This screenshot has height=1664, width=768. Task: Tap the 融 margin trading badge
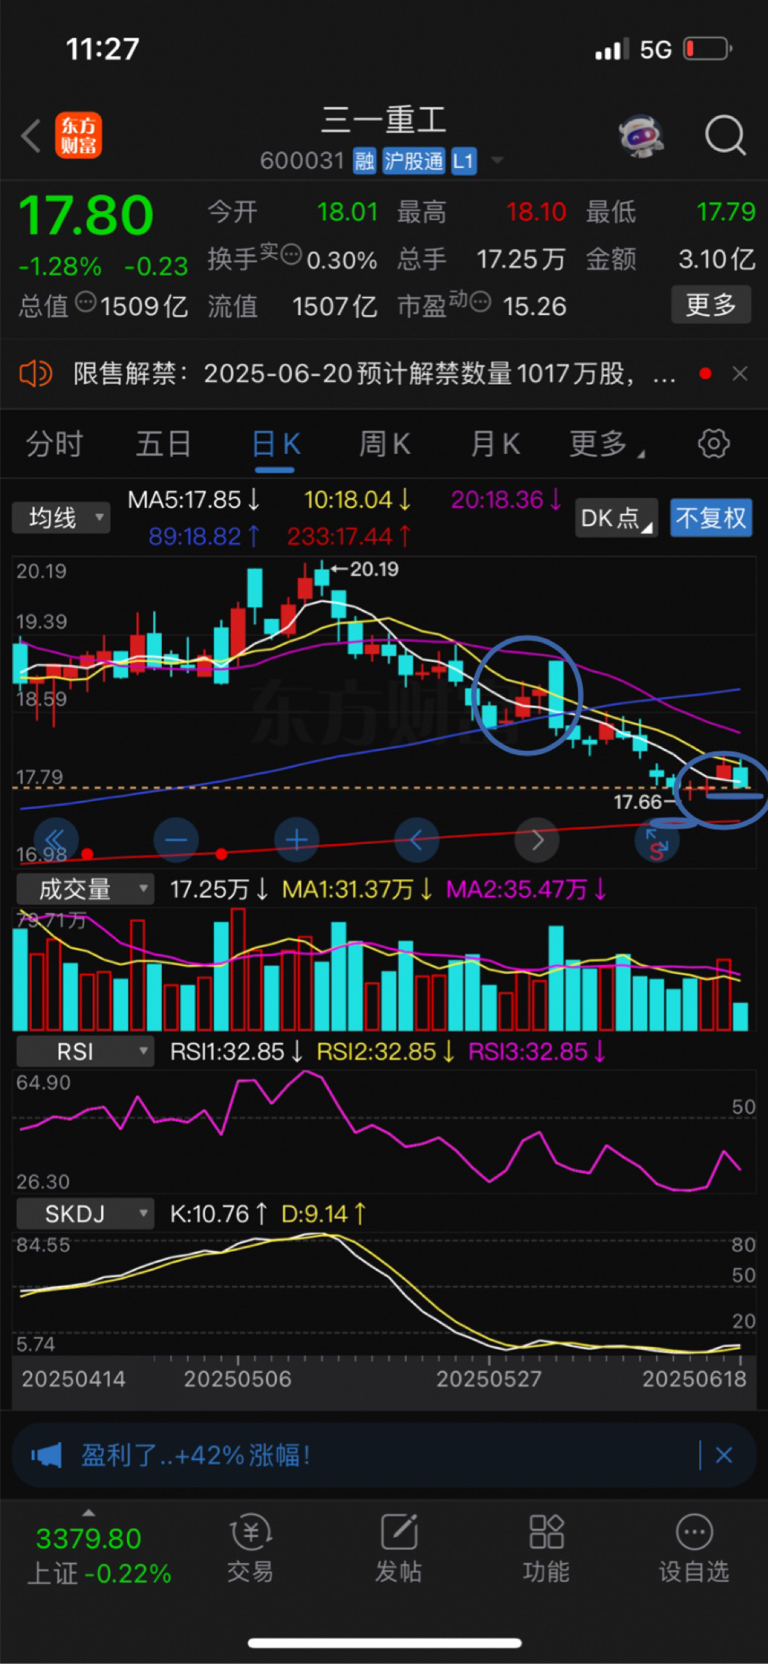pyautogui.click(x=364, y=161)
